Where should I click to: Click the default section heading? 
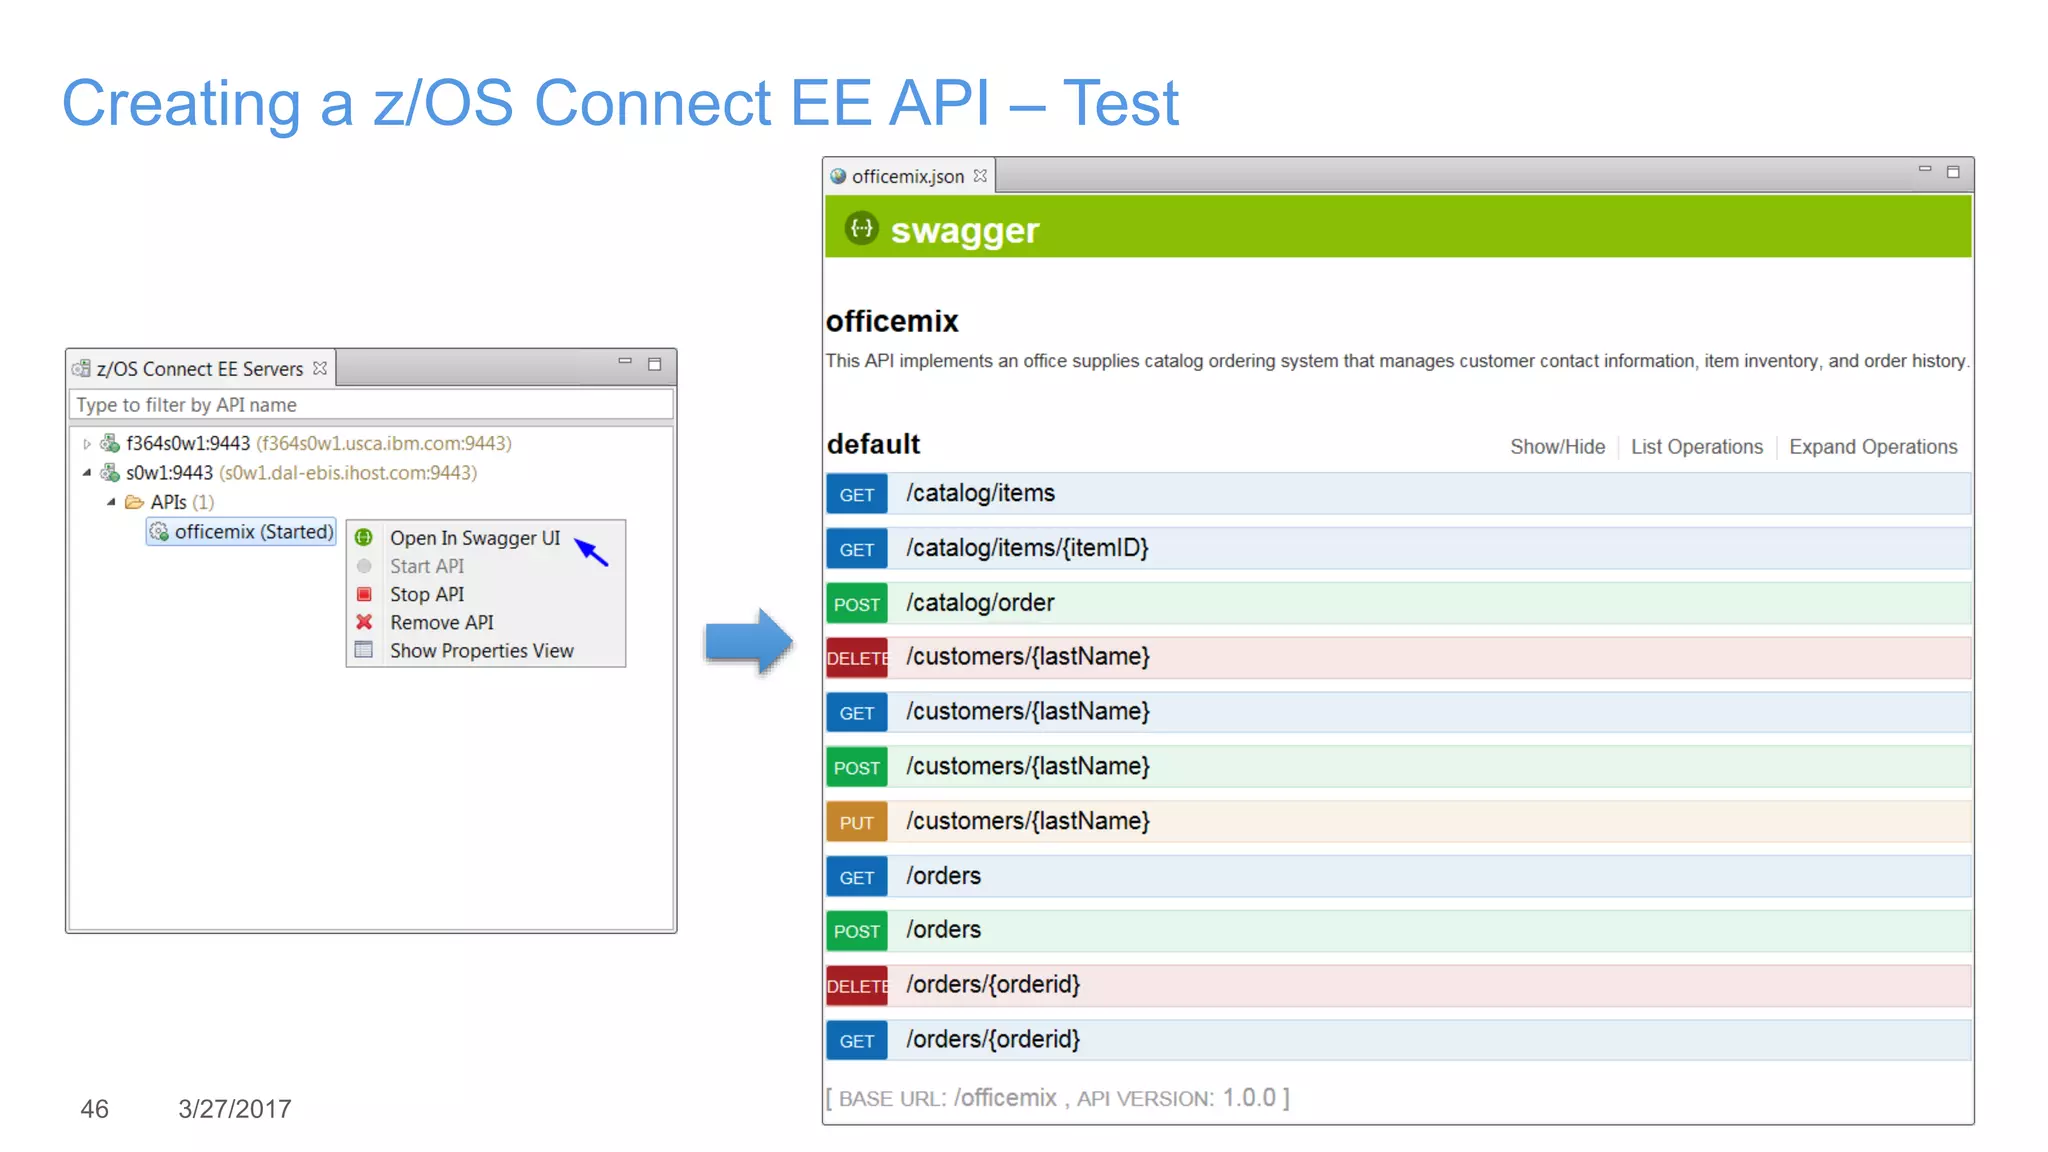[x=873, y=444]
